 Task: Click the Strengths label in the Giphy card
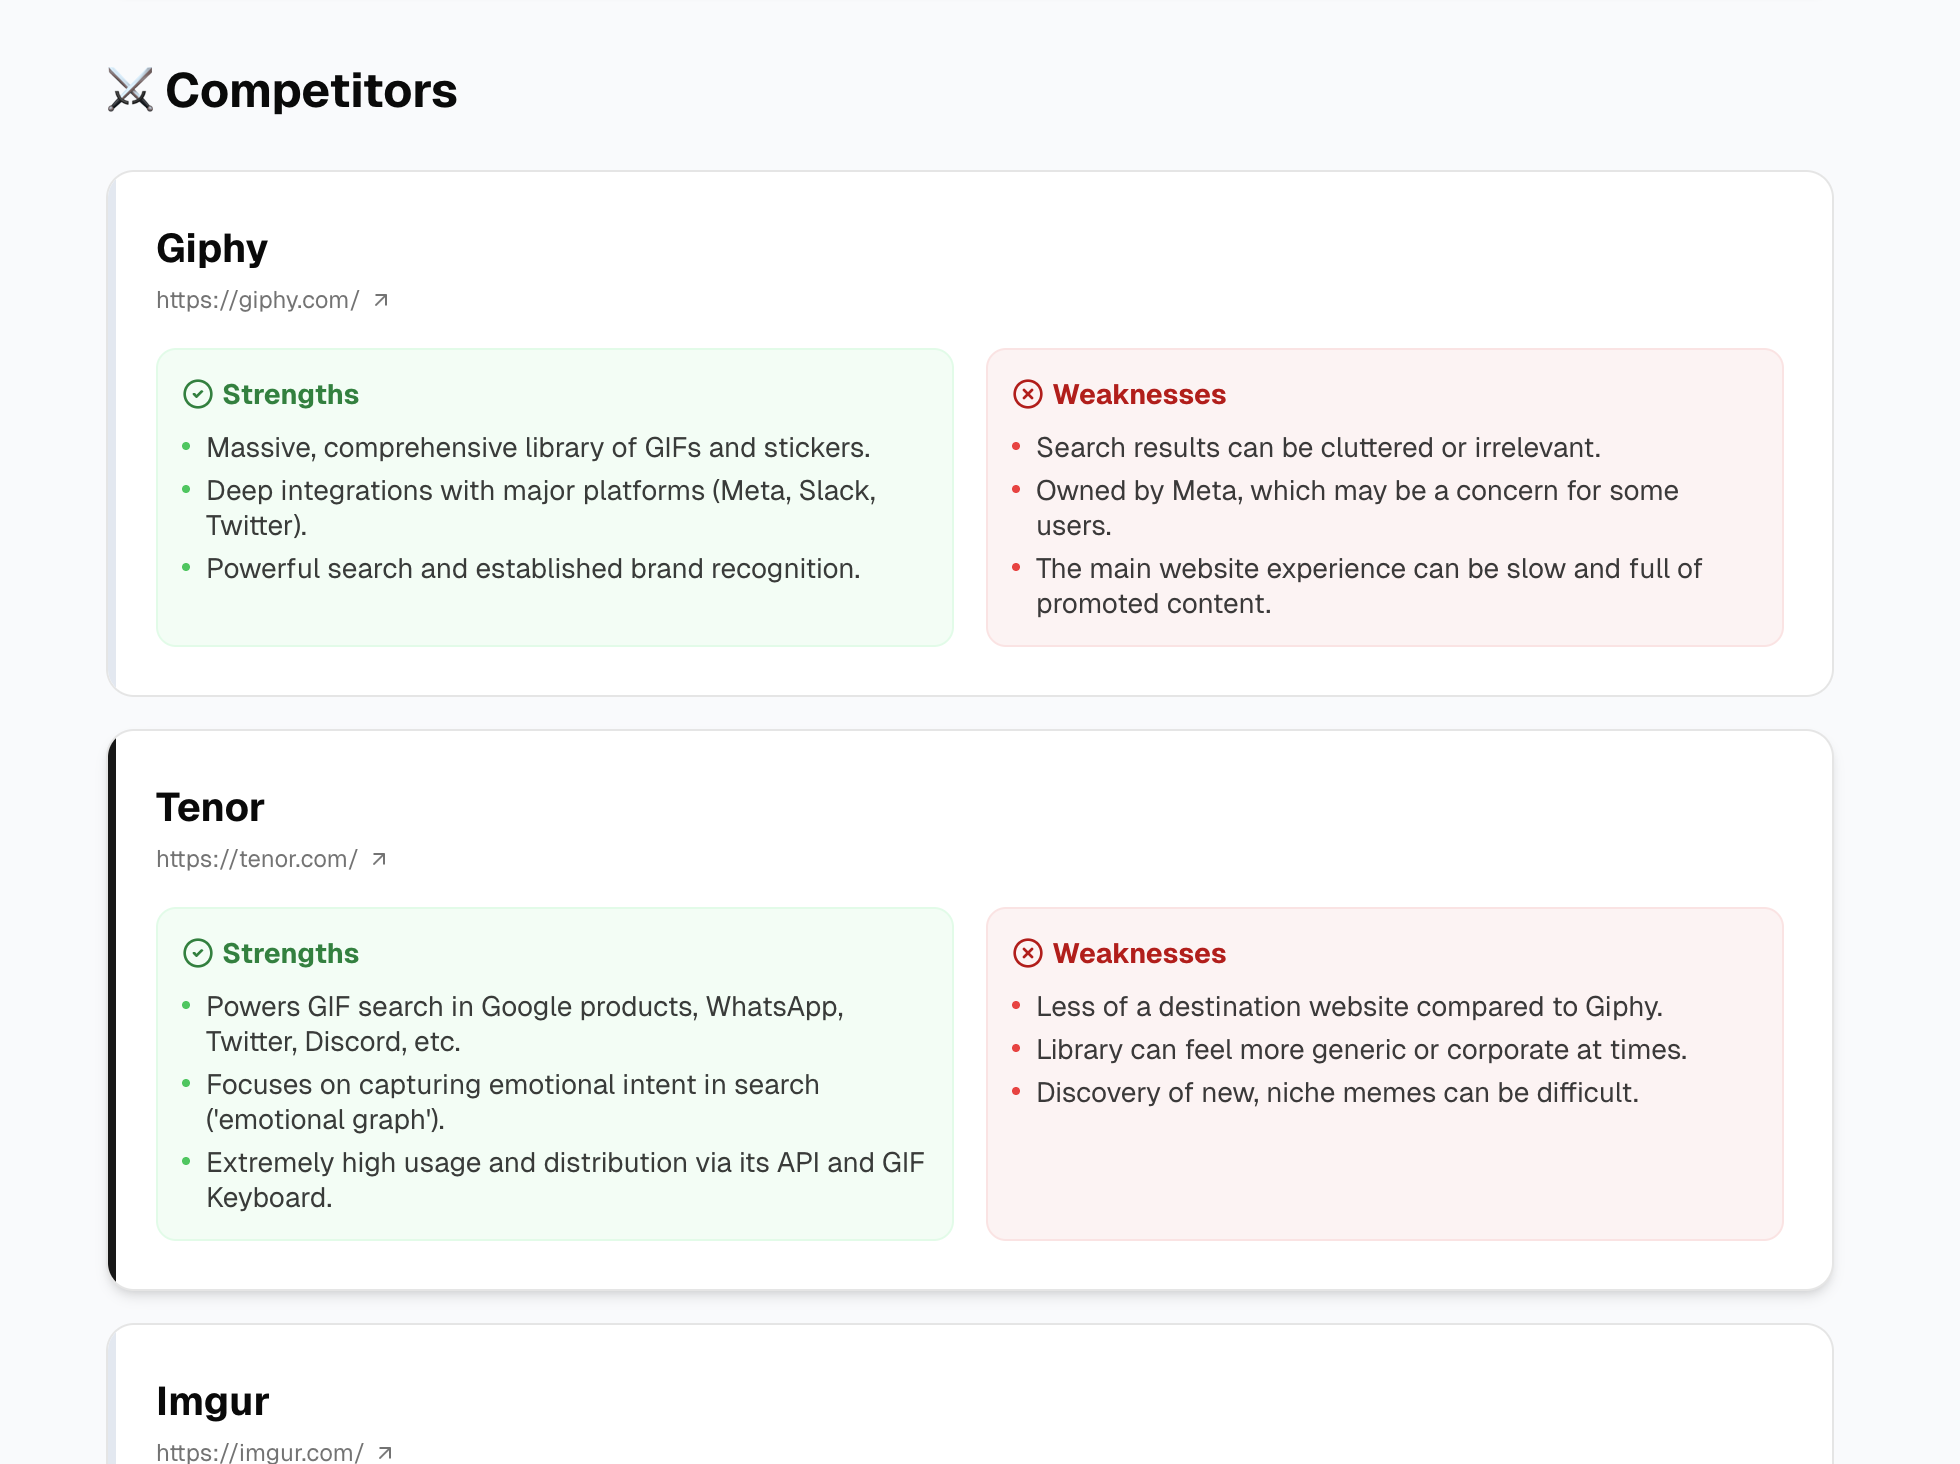click(x=291, y=394)
